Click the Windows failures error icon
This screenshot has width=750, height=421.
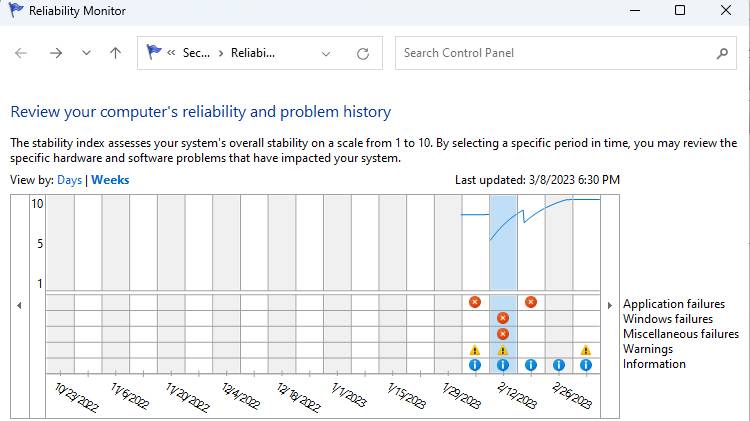503,318
